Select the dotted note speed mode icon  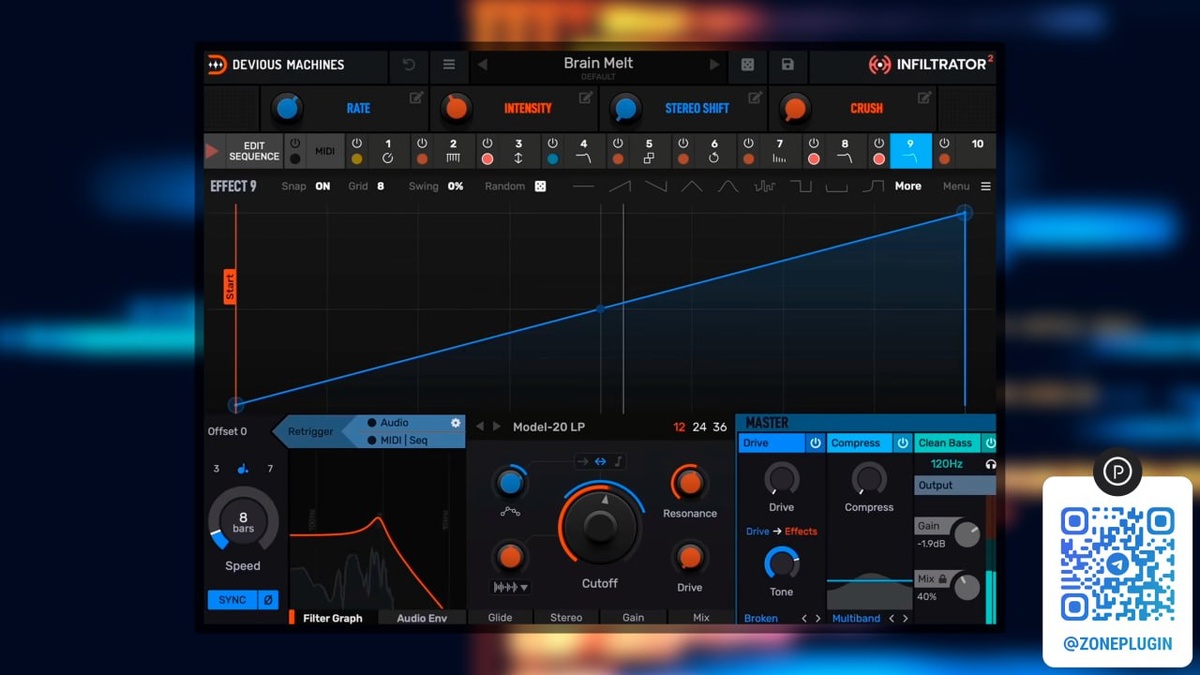click(x=243, y=468)
